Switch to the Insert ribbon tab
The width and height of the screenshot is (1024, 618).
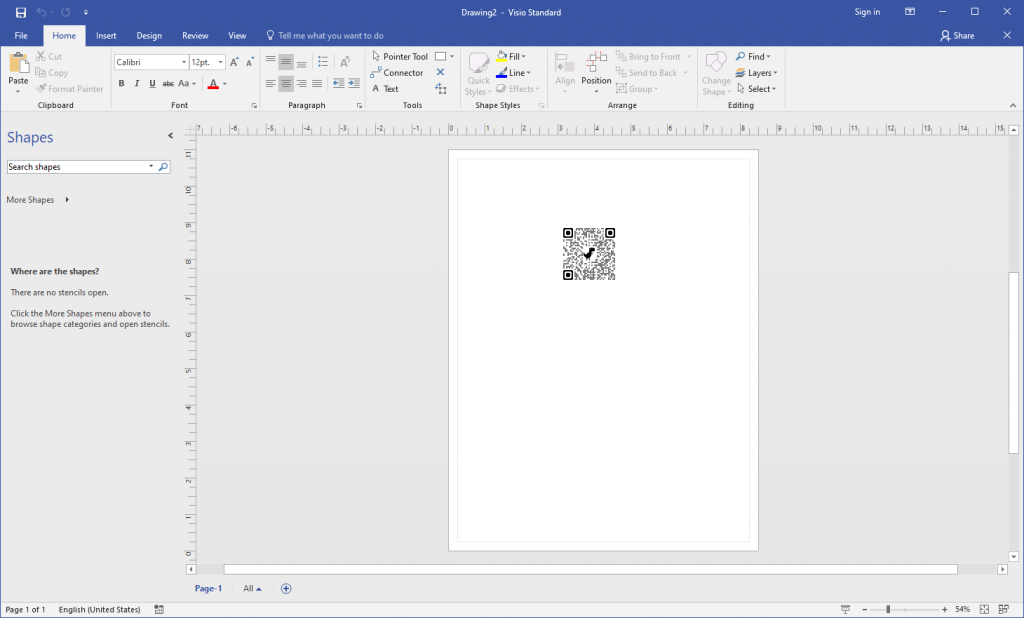pos(106,35)
